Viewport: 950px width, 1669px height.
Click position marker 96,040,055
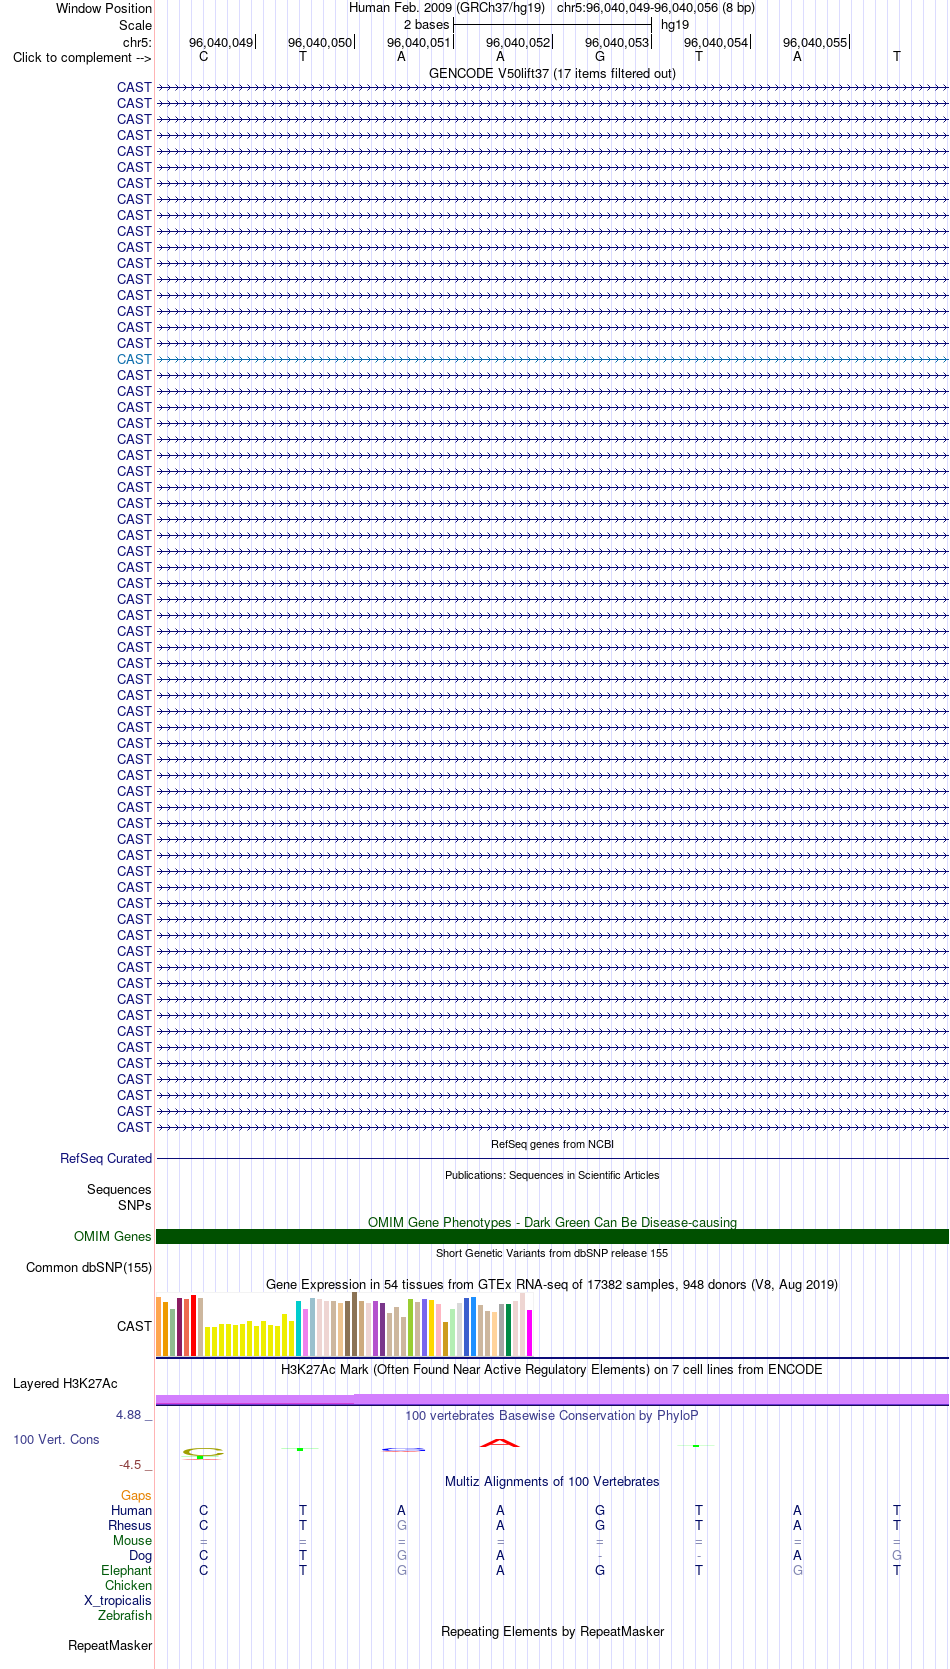pyautogui.click(x=815, y=42)
